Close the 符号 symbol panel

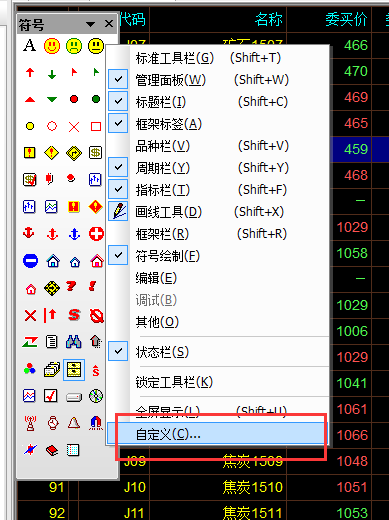(109, 24)
